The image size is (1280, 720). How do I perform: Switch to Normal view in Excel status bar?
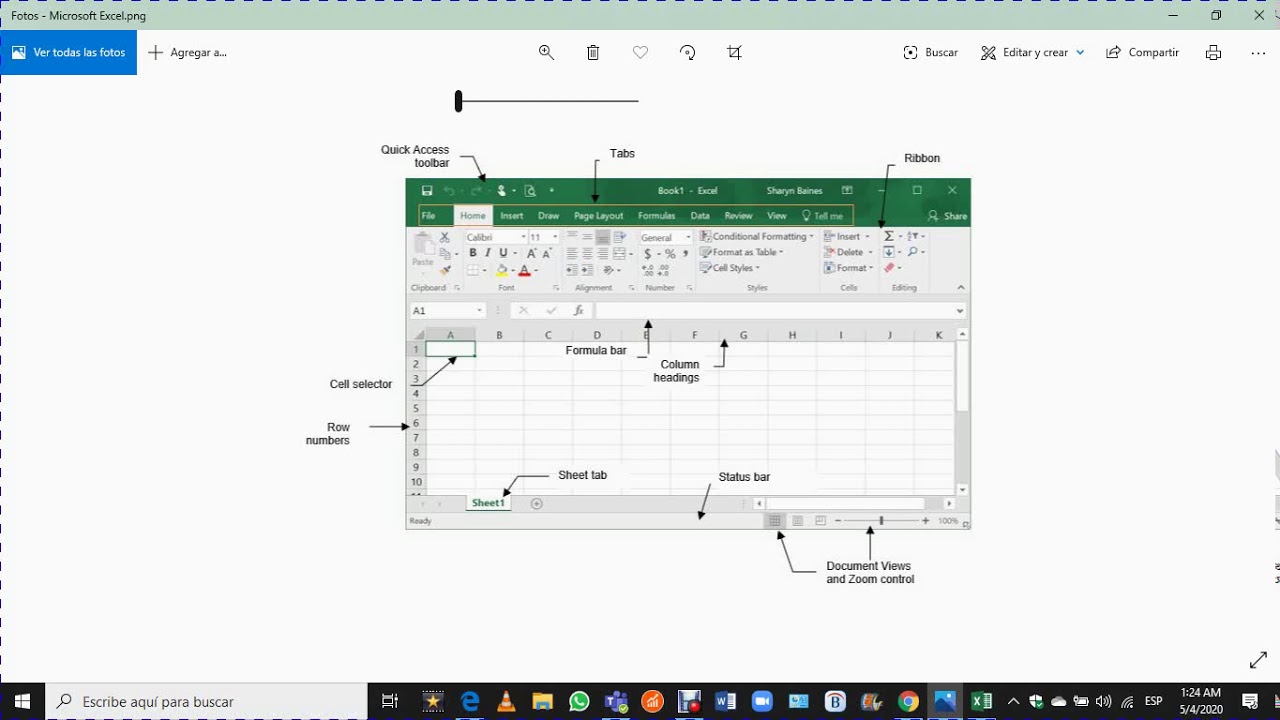774,521
